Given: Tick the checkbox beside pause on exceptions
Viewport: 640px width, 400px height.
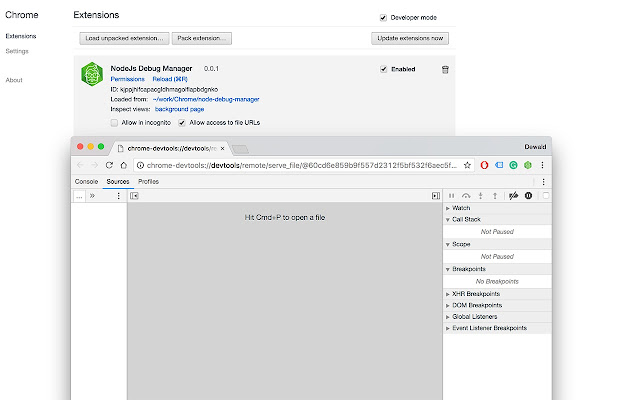Looking at the screenshot, I should 546,196.
